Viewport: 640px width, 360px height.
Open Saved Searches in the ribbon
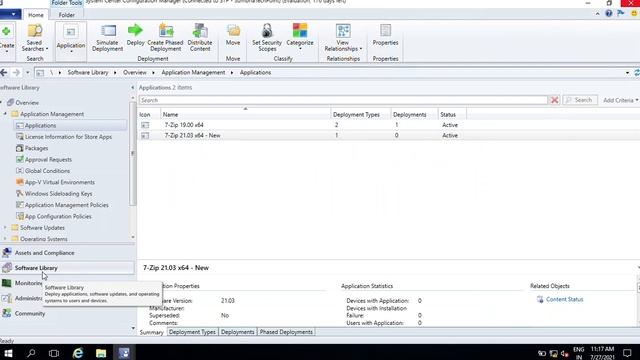(x=35, y=38)
